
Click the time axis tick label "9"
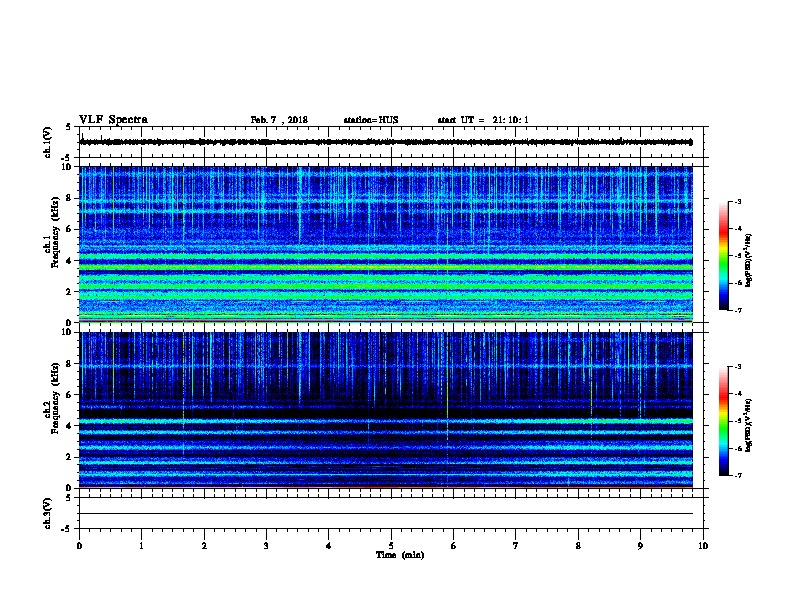pyautogui.click(x=640, y=546)
